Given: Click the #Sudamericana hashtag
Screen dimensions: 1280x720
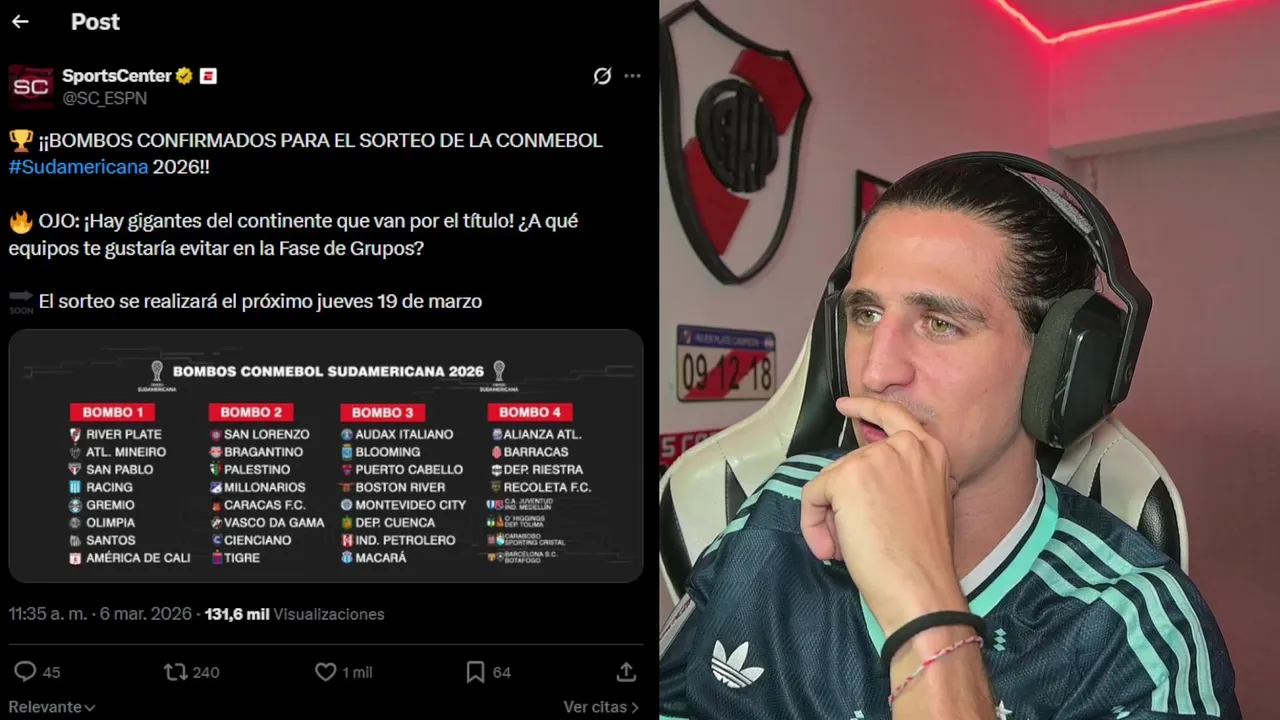Looking at the screenshot, I should click(x=78, y=167).
